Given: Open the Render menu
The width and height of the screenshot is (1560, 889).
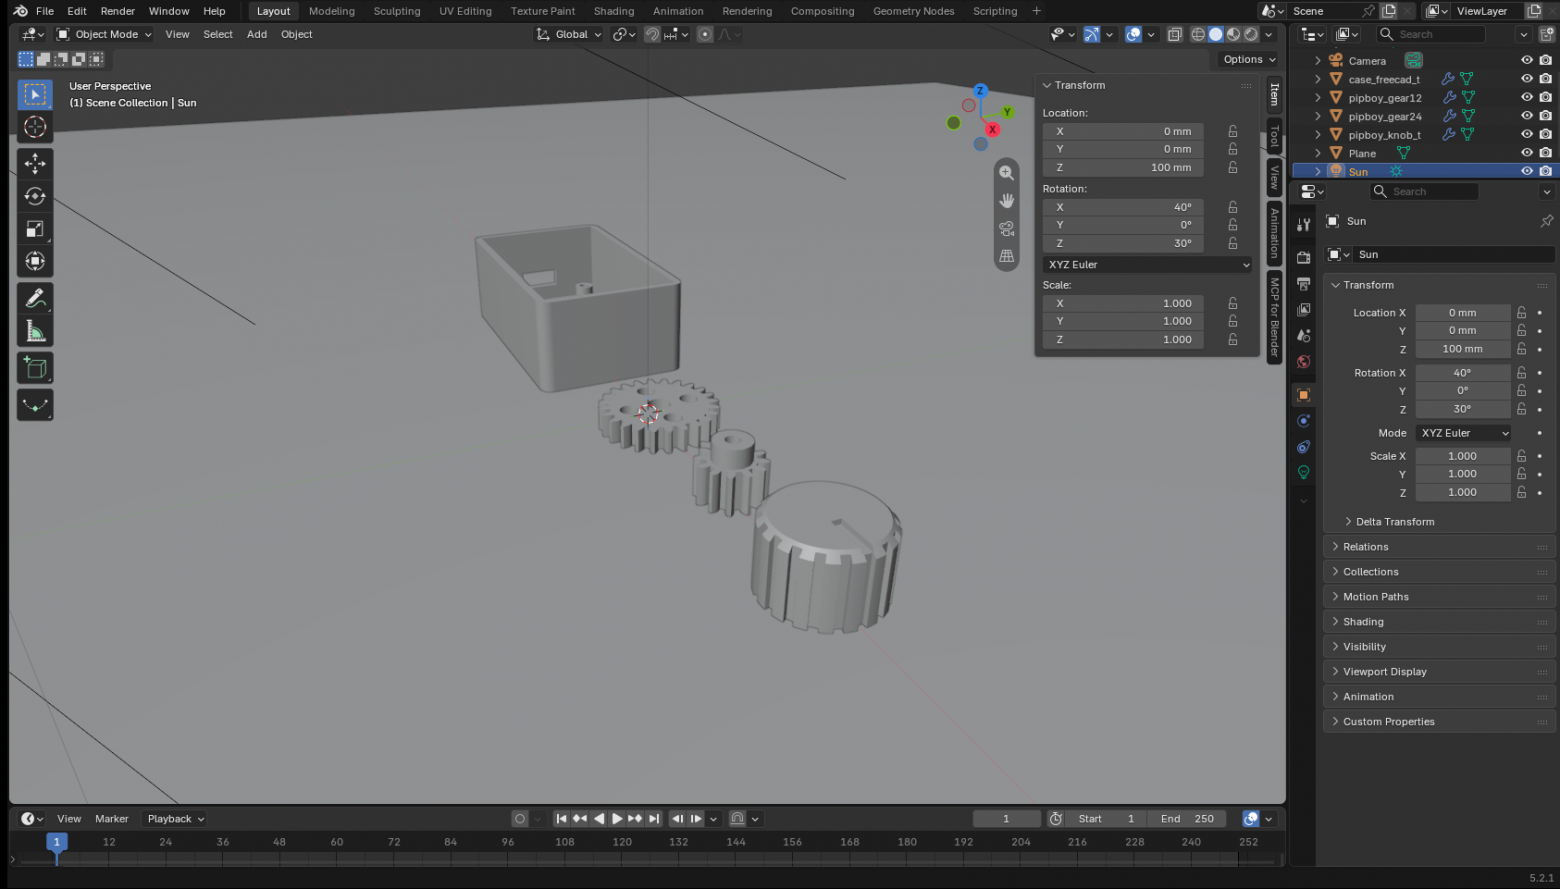Looking at the screenshot, I should coord(118,11).
